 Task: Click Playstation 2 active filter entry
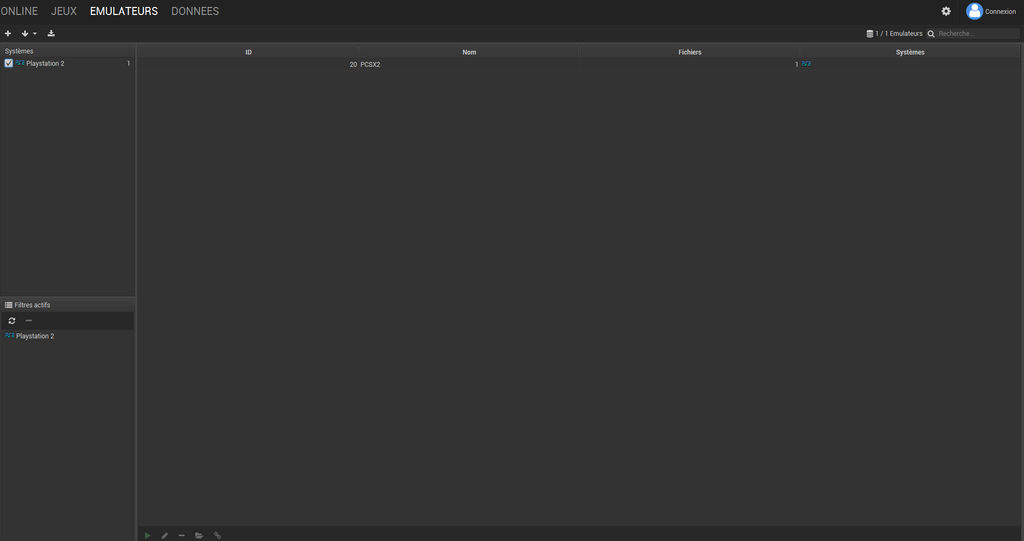pos(35,336)
